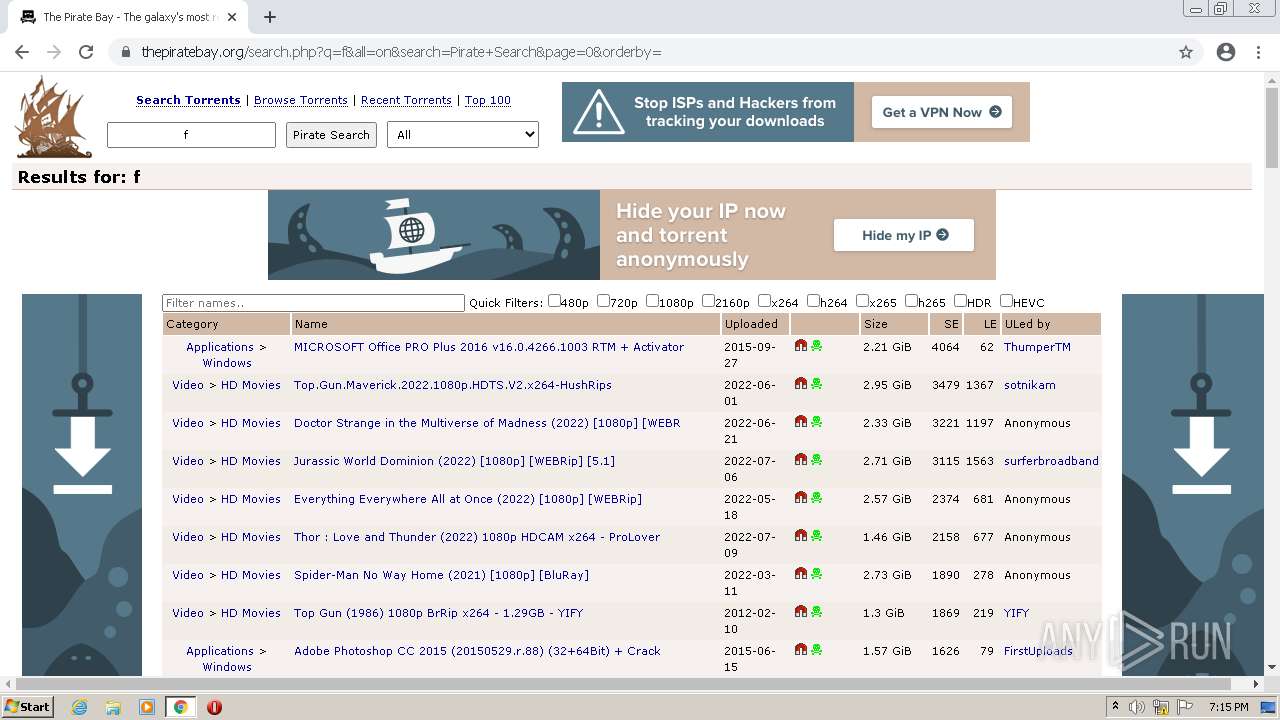Open uploader ThumperTM profile
Screen dimensions: 1280x720
1037,347
